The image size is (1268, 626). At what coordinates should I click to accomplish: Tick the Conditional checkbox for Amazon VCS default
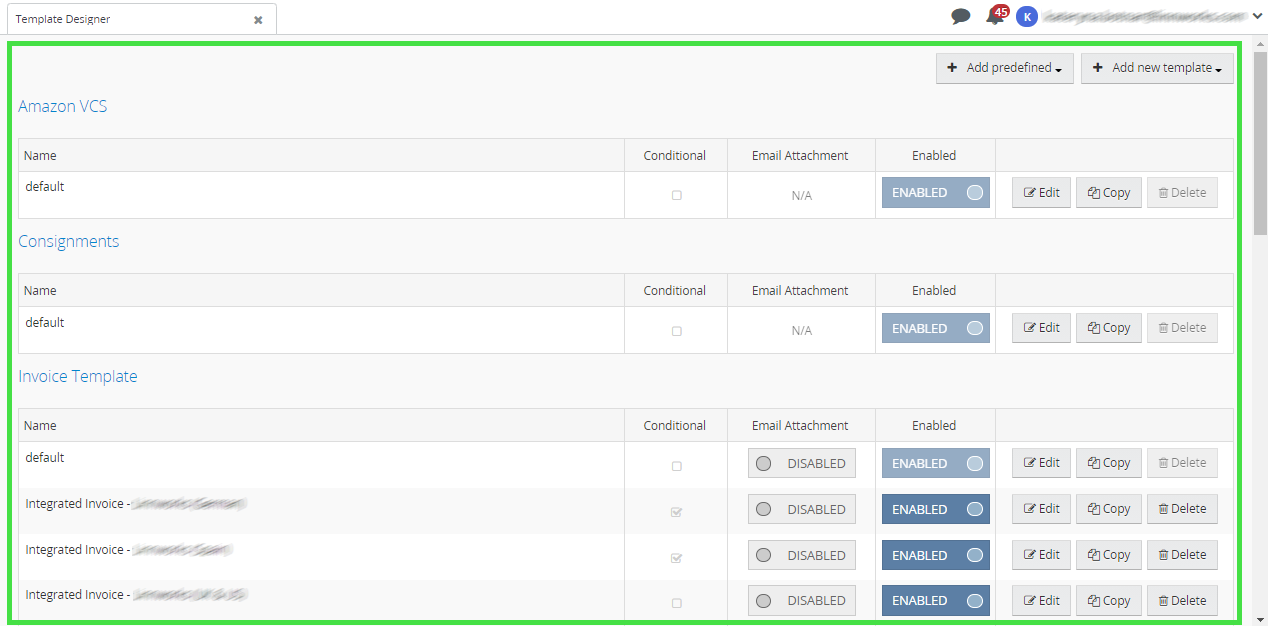point(677,195)
